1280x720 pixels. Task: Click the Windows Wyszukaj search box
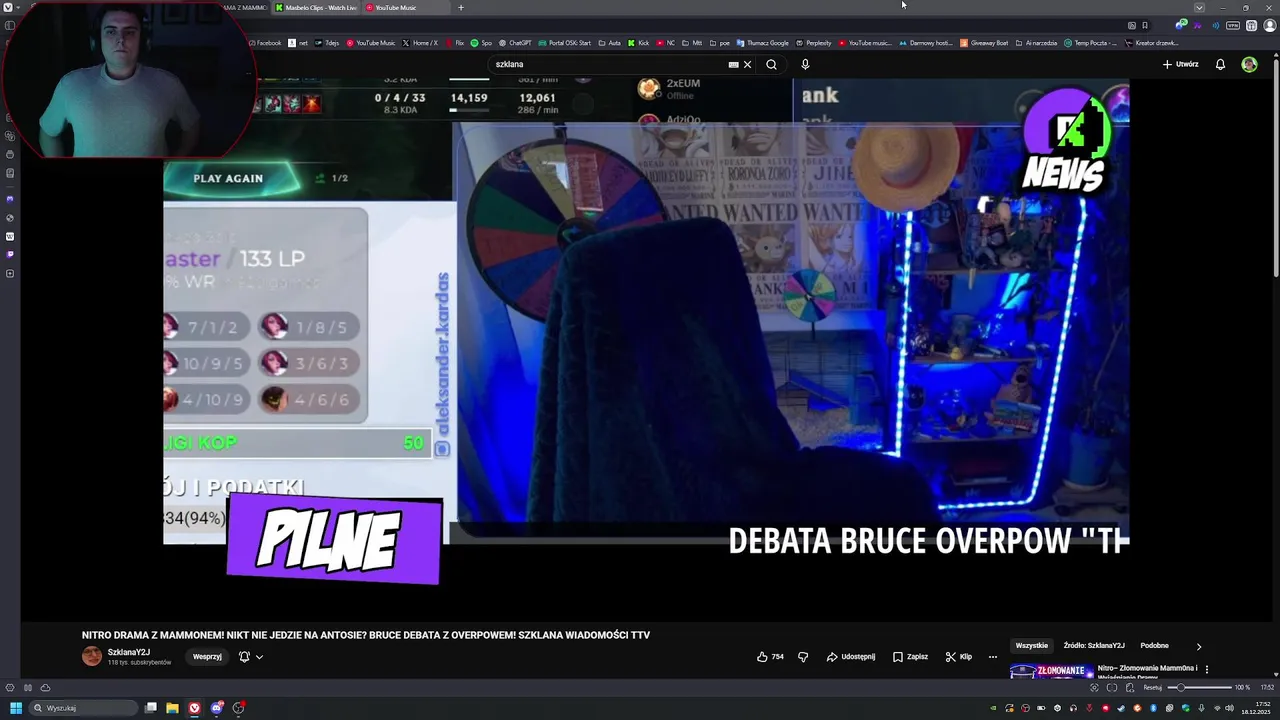83,708
